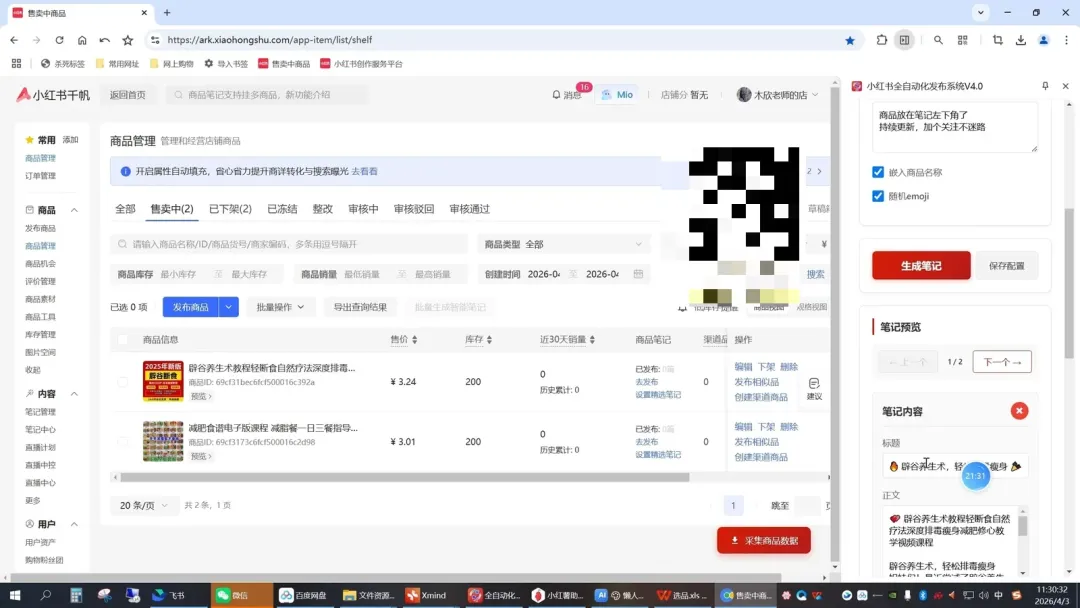Image resolution: width=1080 pixels, height=608 pixels.
Task: Open the apps grid in bookmarks bar
Action: click(x=17, y=63)
